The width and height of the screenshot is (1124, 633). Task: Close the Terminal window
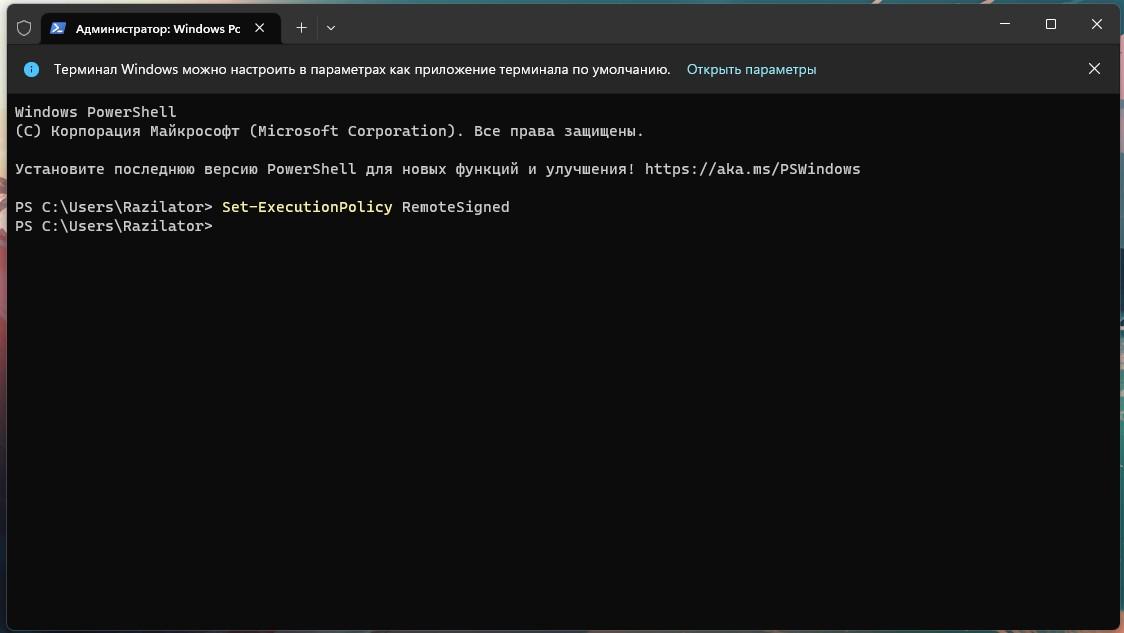pos(1097,24)
